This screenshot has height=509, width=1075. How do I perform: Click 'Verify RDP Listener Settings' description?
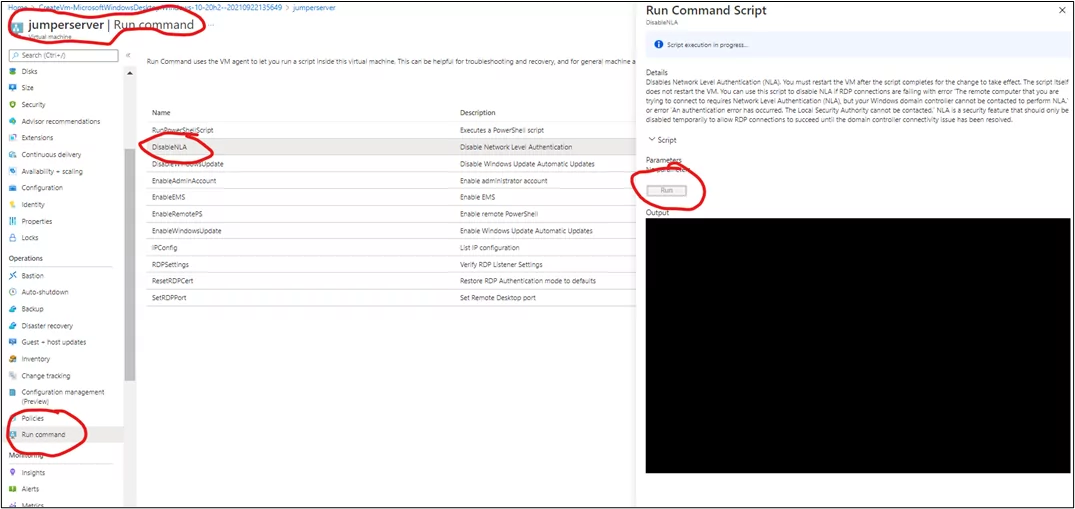pos(503,264)
